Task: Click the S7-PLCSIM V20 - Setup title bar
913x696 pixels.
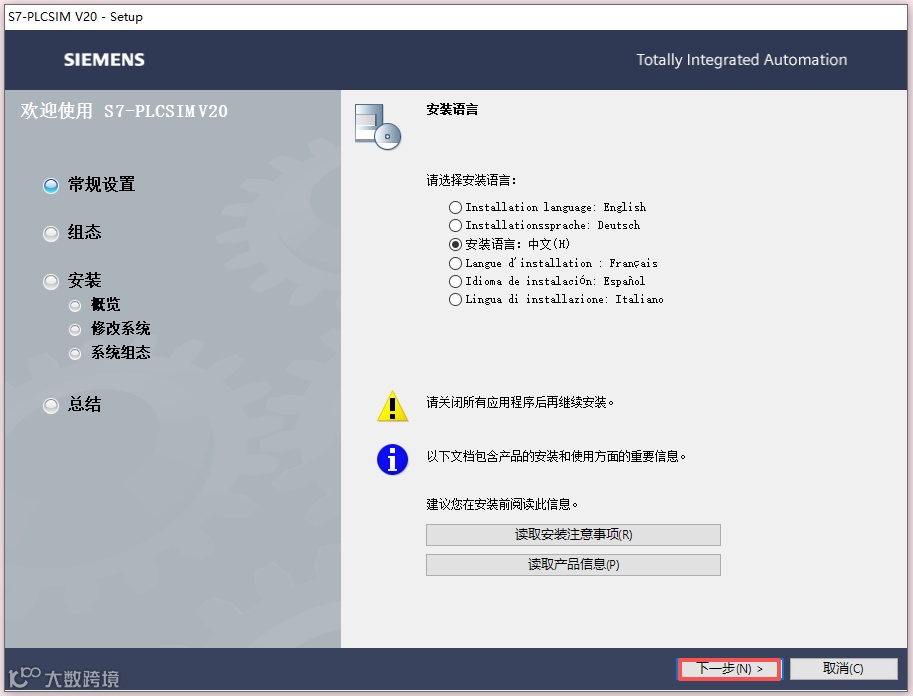Action: (x=456, y=16)
